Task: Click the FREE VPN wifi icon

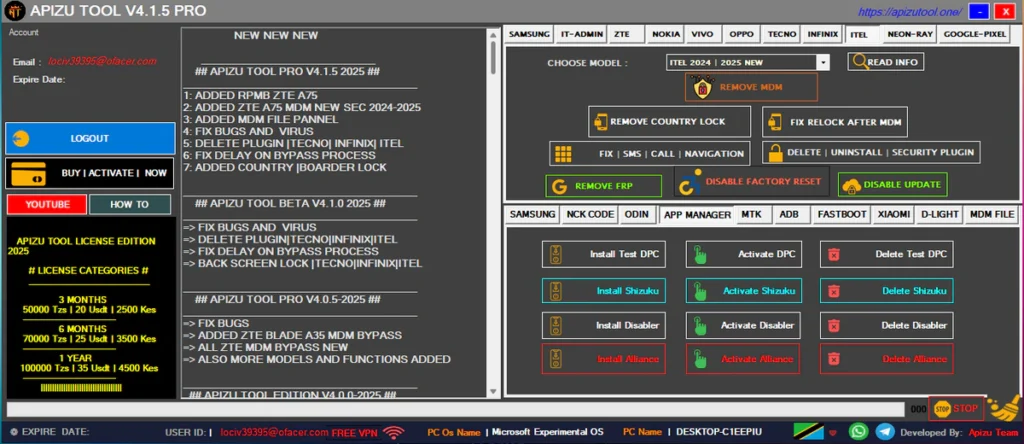Action: pyautogui.click(x=393, y=432)
